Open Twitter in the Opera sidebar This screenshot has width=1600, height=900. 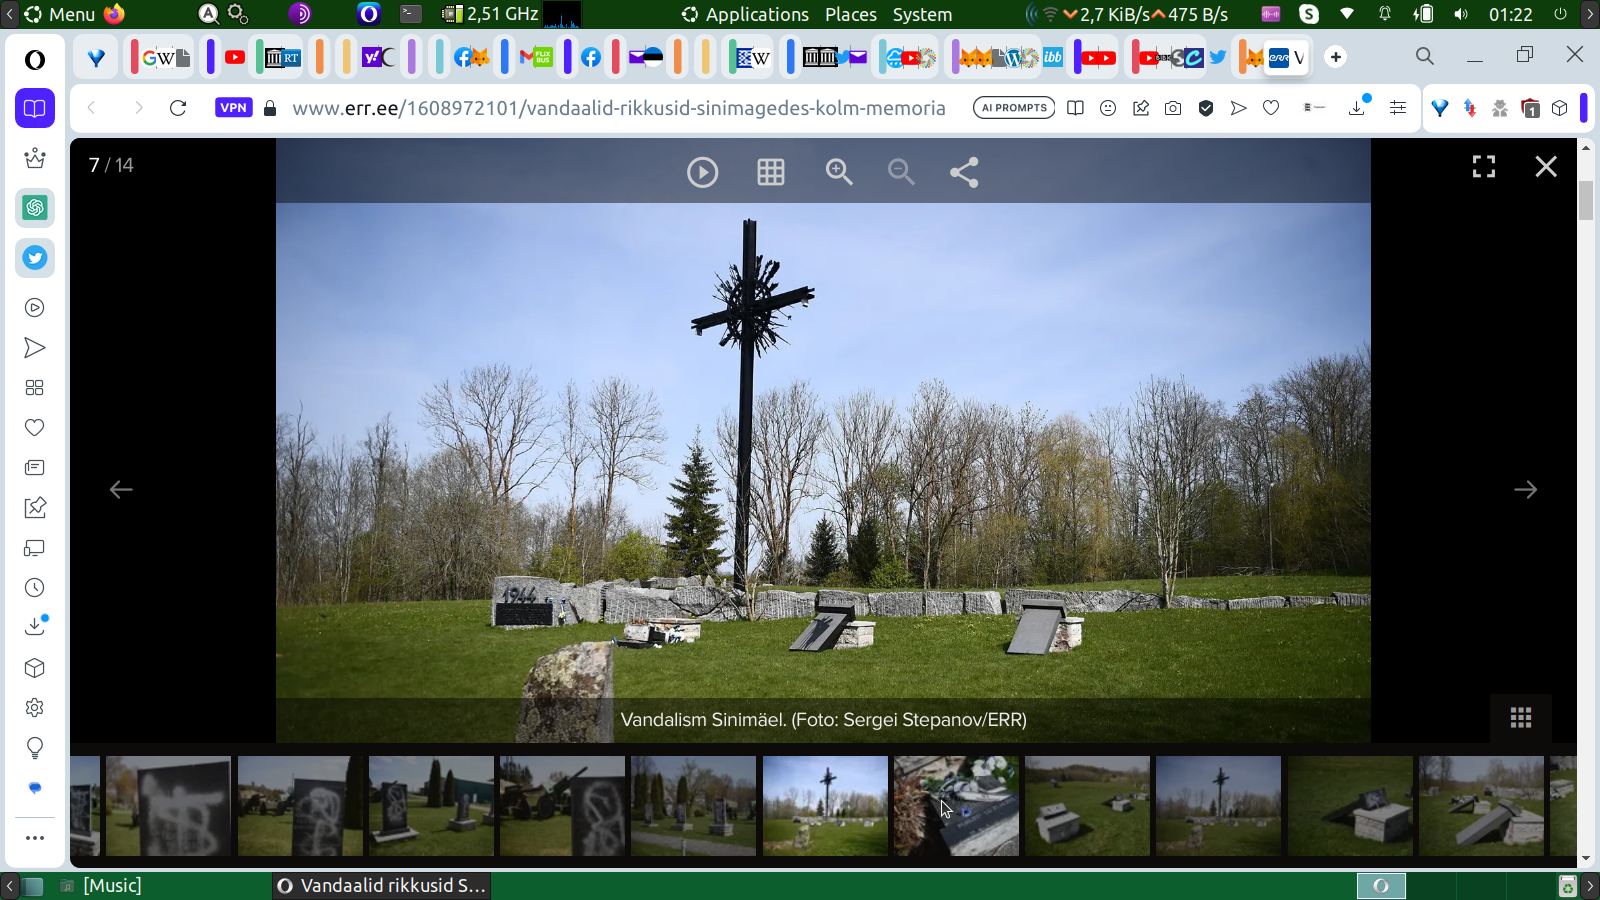pos(35,258)
